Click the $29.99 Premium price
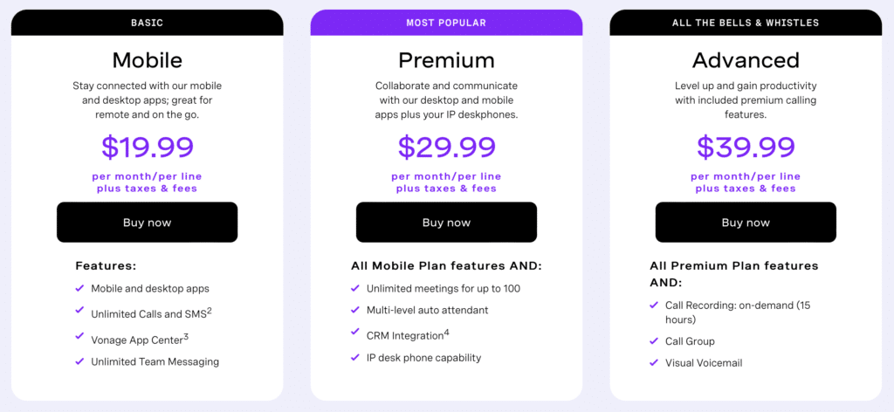The image size is (894, 412). pyautogui.click(x=446, y=147)
